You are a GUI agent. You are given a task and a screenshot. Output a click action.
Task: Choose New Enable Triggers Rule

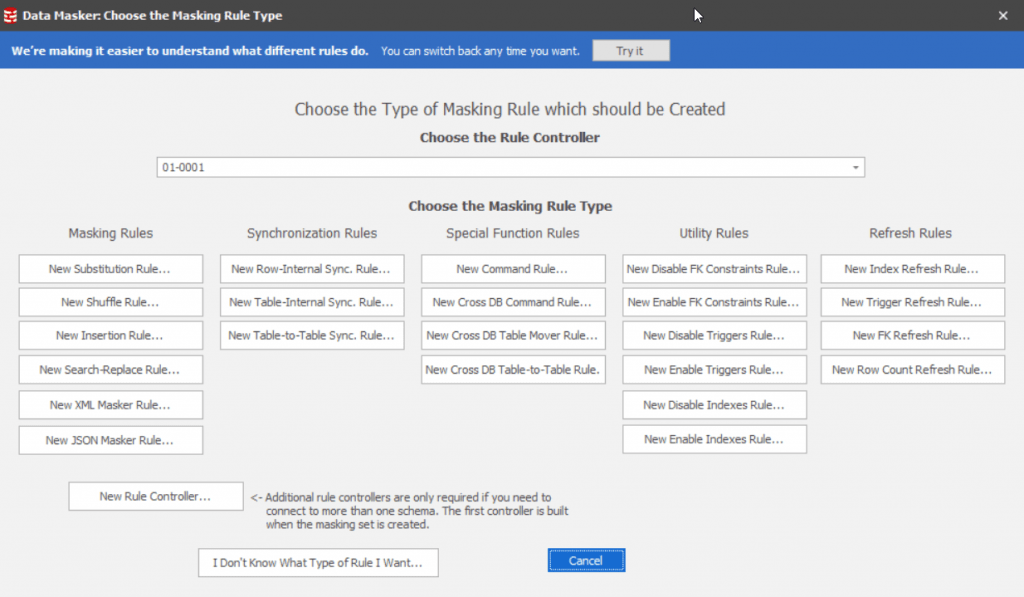coord(714,370)
